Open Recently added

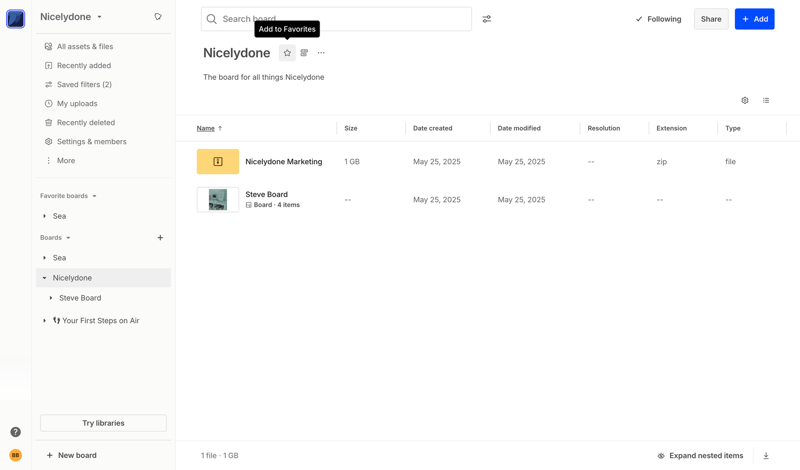click(x=84, y=65)
